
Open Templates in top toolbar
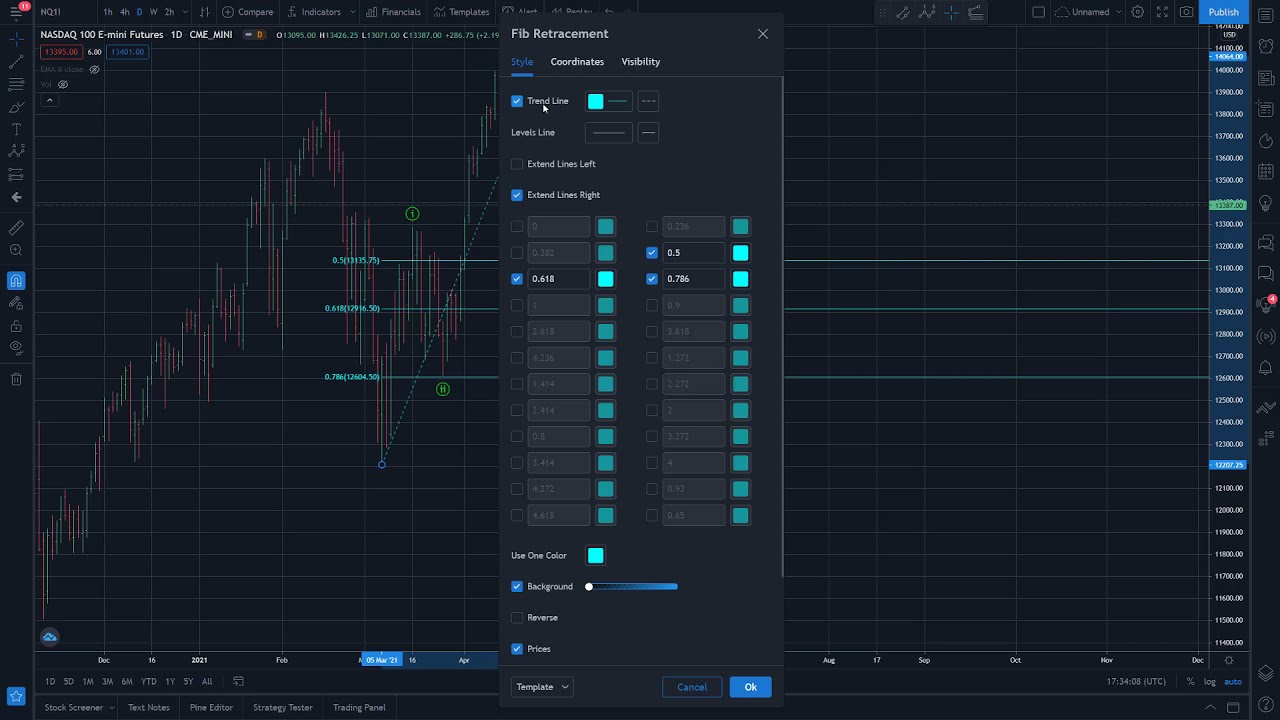coord(461,12)
